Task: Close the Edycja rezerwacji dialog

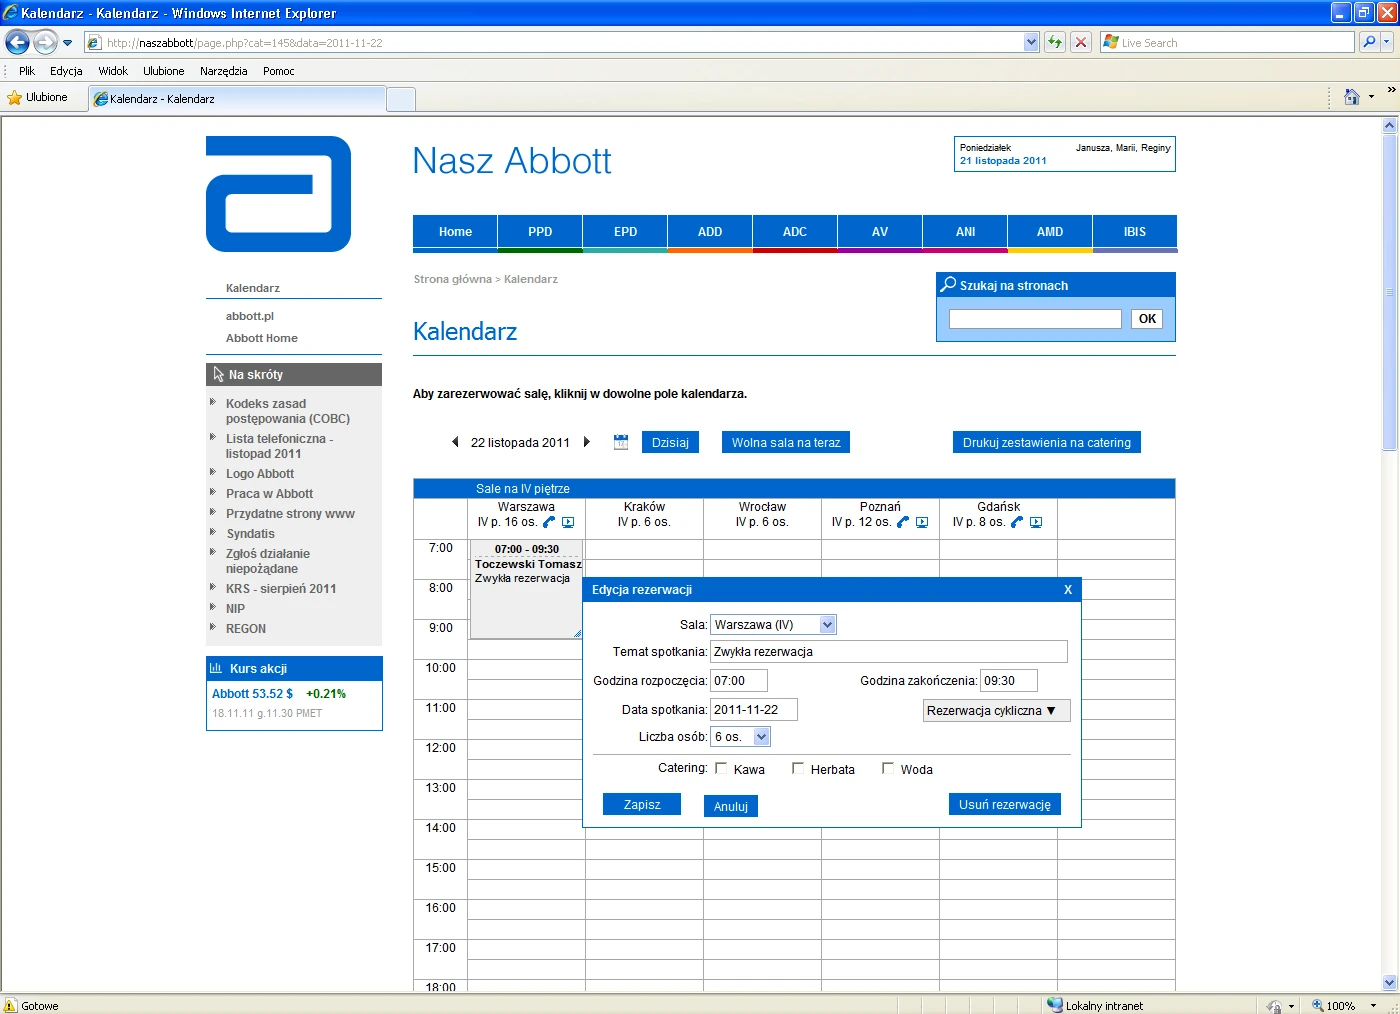Action: 1068,590
